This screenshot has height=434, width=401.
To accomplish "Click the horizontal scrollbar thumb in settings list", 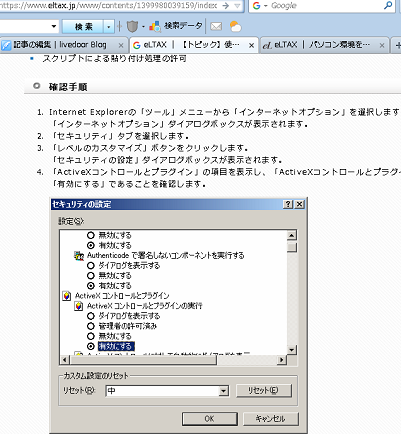I will (143, 360).
